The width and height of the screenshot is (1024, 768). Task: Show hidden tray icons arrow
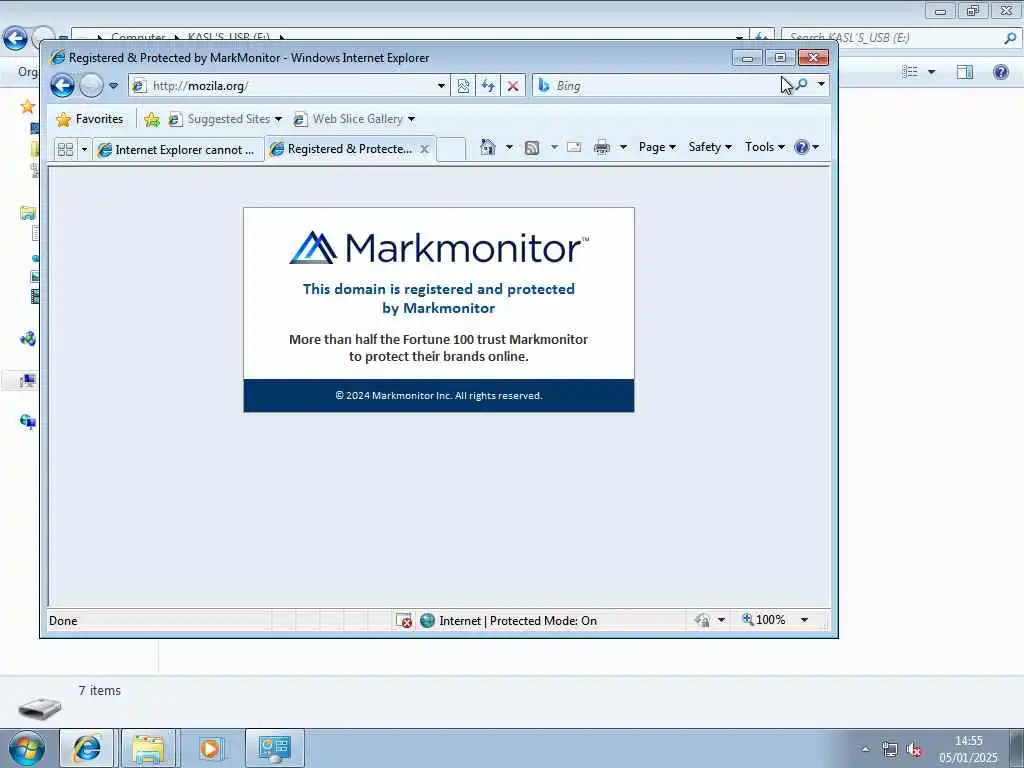pos(866,749)
